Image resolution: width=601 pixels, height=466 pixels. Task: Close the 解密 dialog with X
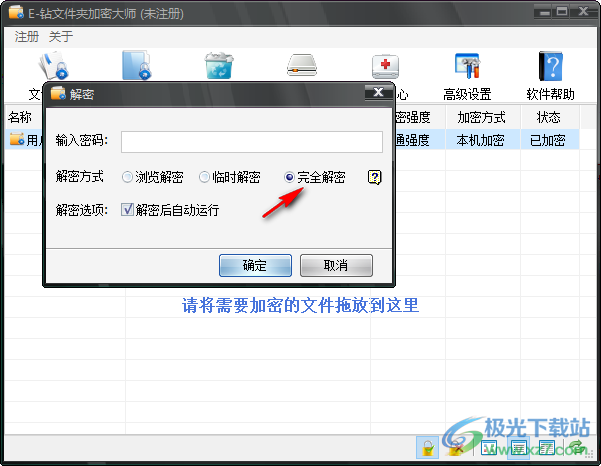tap(379, 92)
